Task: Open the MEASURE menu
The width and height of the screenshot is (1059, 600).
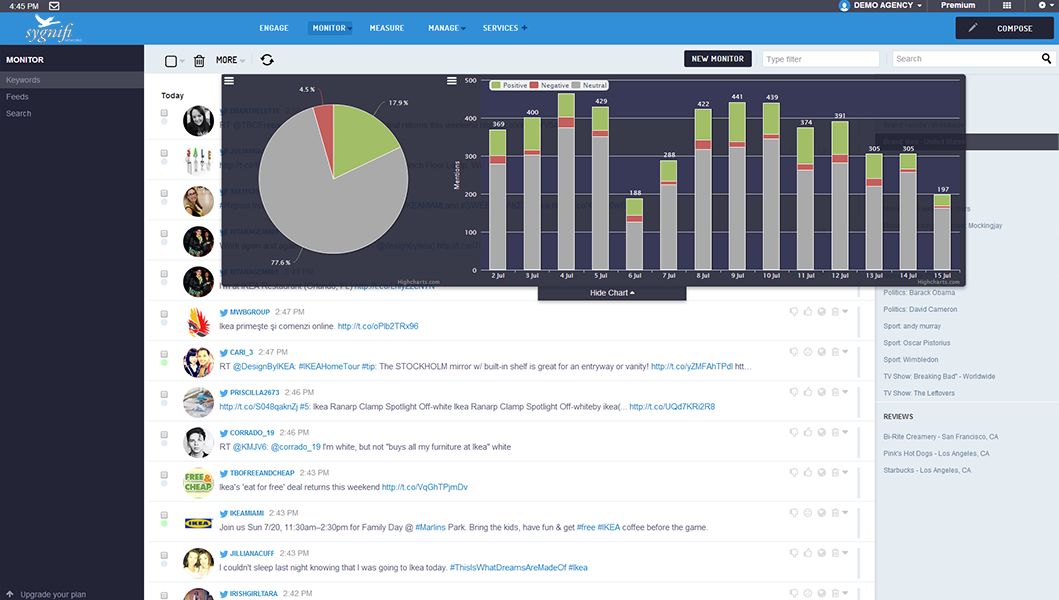Action: tap(386, 28)
